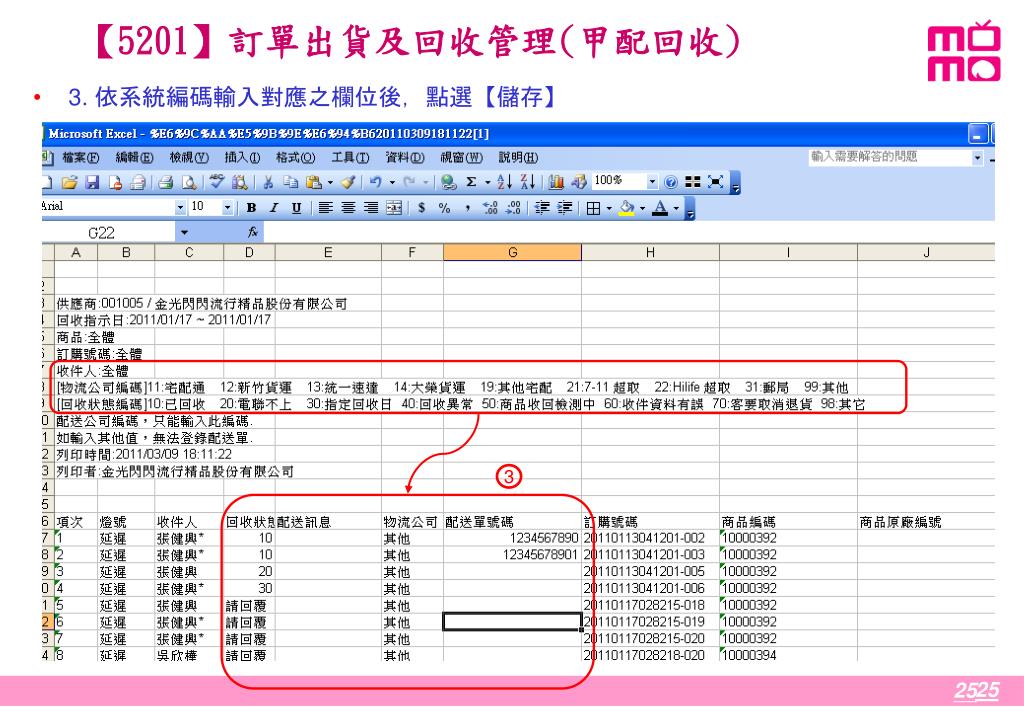This screenshot has width=1024, height=707.
Task: Open the 工具(T) menu
Action: pos(350,157)
